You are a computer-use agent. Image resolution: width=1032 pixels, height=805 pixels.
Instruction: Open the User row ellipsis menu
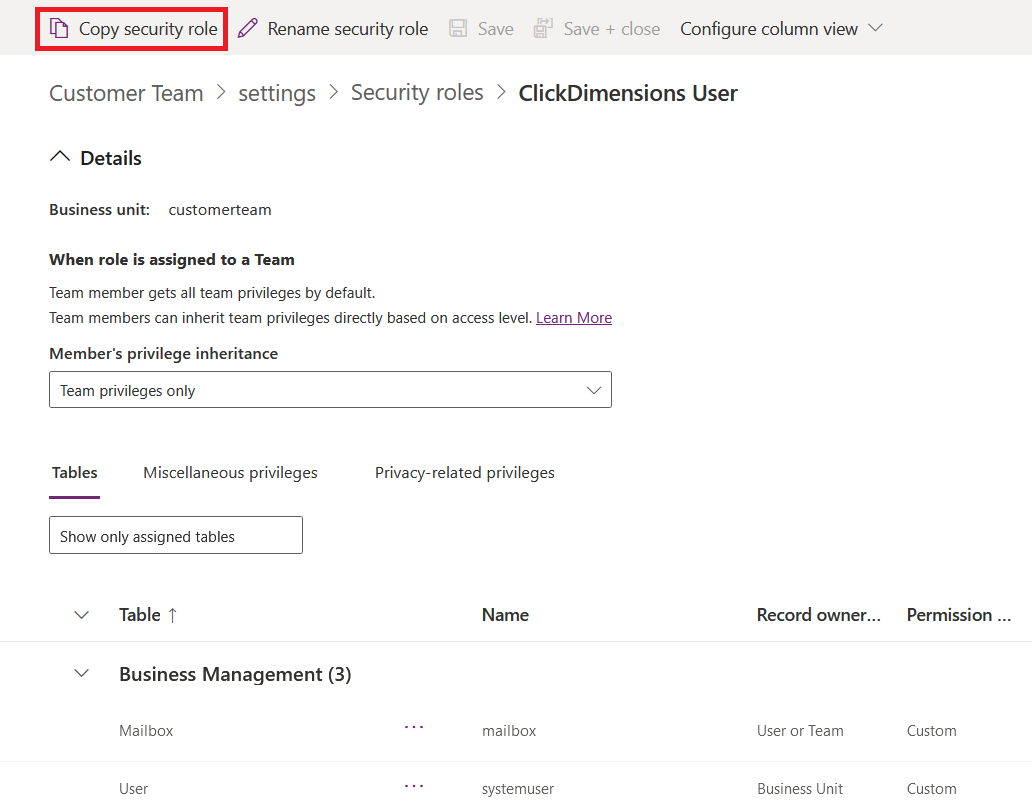click(x=414, y=786)
